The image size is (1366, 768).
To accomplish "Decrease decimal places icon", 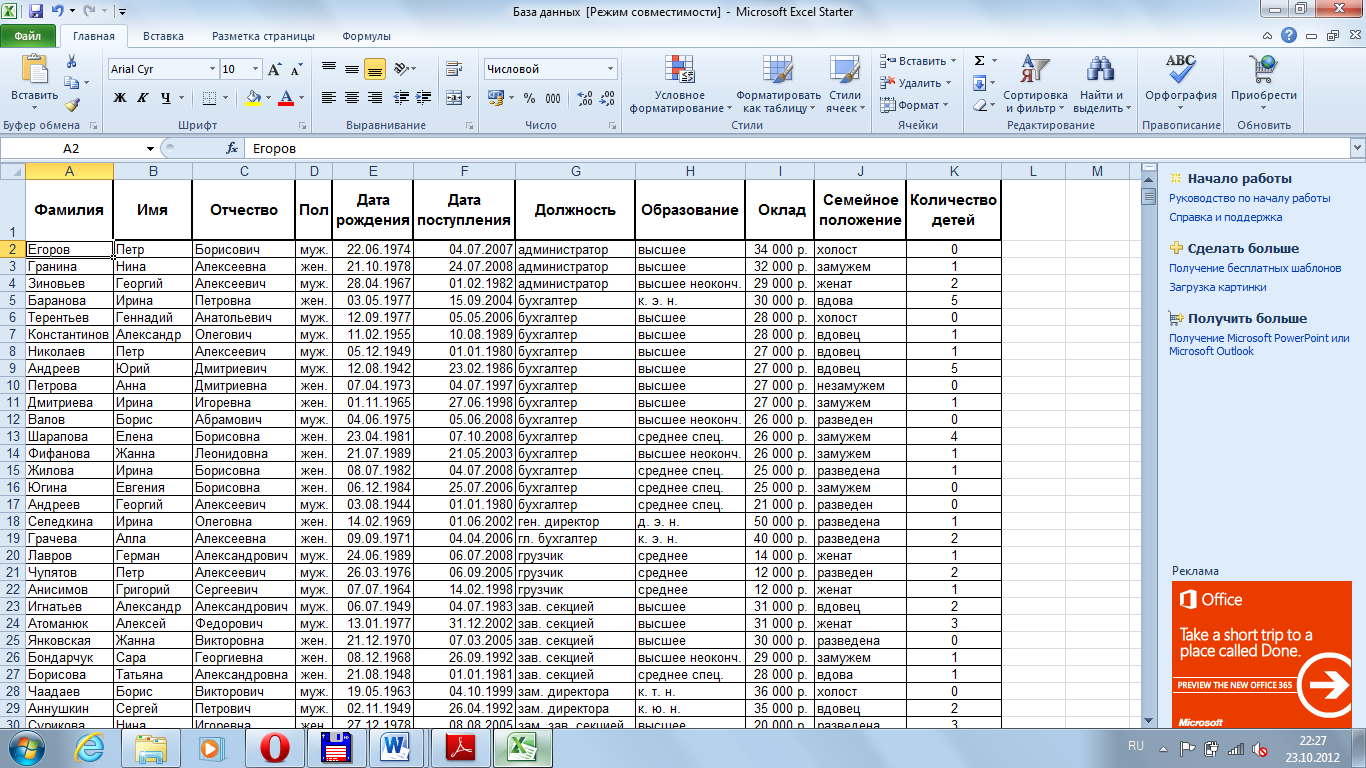I will point(608,98).
